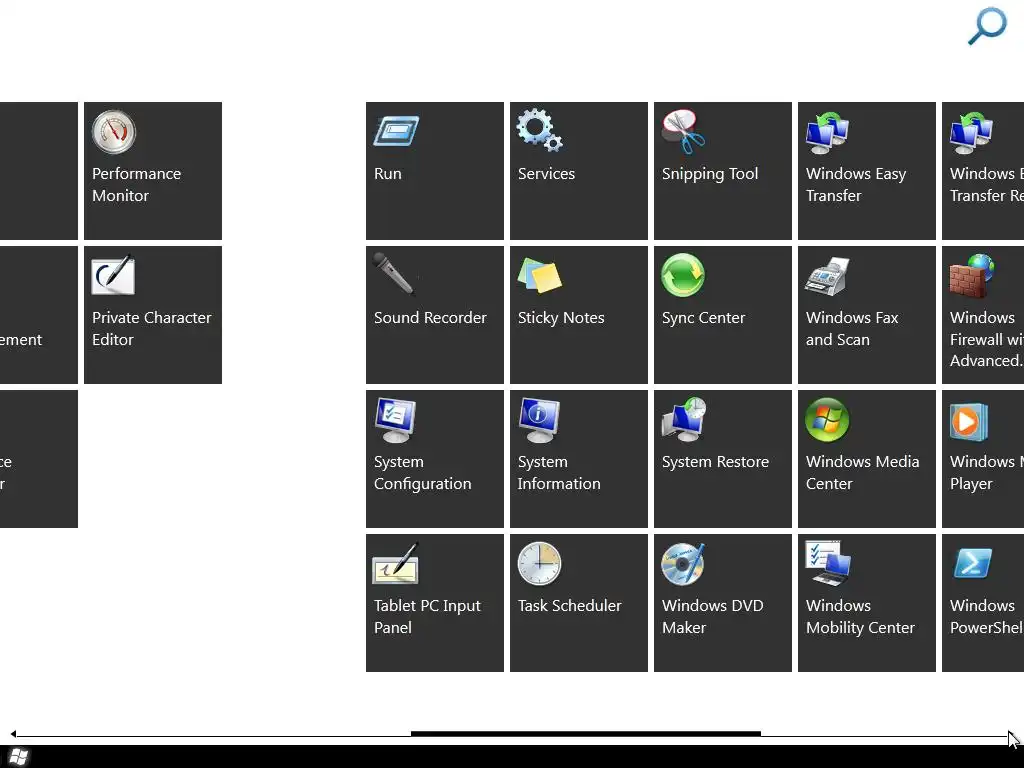Click the "Tablet PC Input Panel" label
This screenshot has width=1024, height=768.
(427, 616)
